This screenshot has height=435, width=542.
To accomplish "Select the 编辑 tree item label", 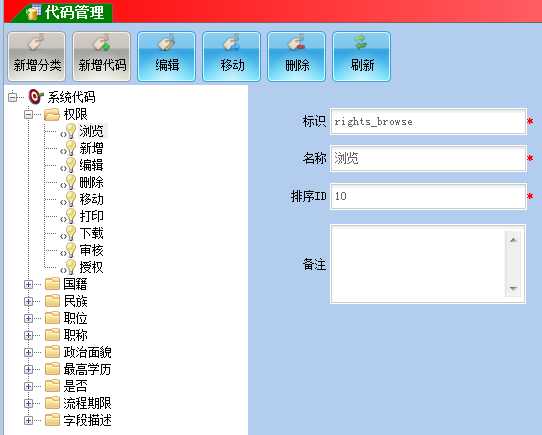I will [x=92, y=165].
